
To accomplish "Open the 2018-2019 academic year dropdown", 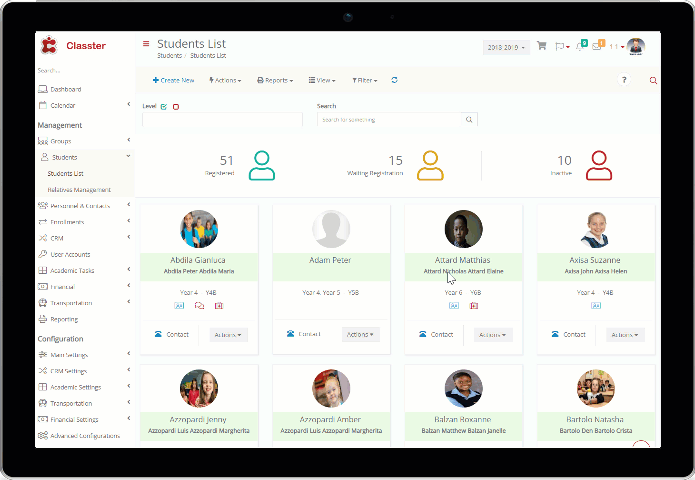I will pos(506,47).
